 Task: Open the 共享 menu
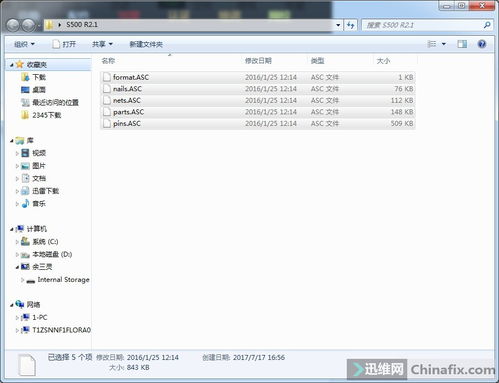coord(102,44)
